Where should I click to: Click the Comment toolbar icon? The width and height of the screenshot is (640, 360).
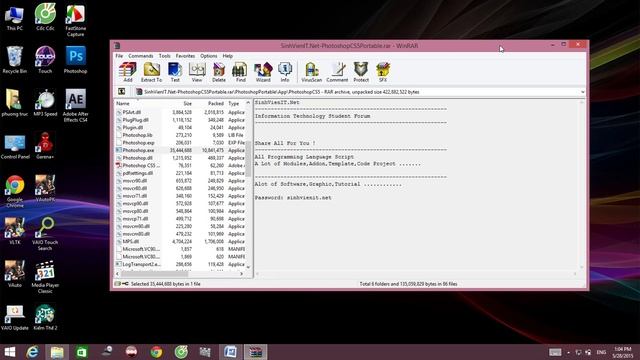[x=337, y=72]
